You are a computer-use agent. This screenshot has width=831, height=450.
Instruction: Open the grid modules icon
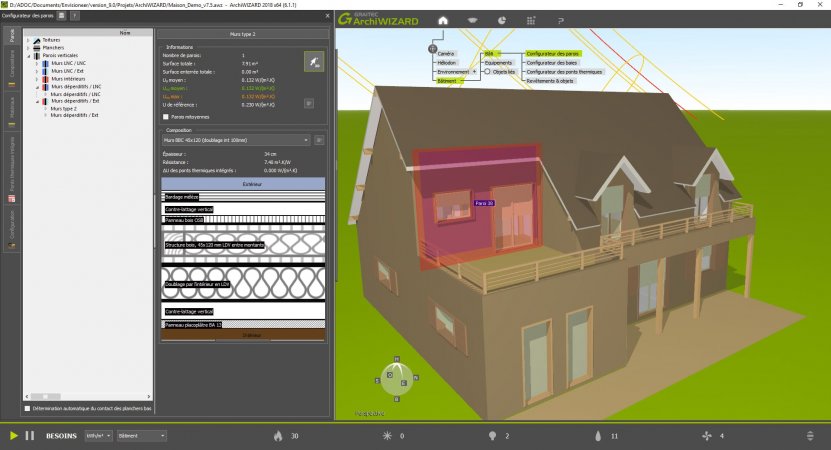click(531, 21)
